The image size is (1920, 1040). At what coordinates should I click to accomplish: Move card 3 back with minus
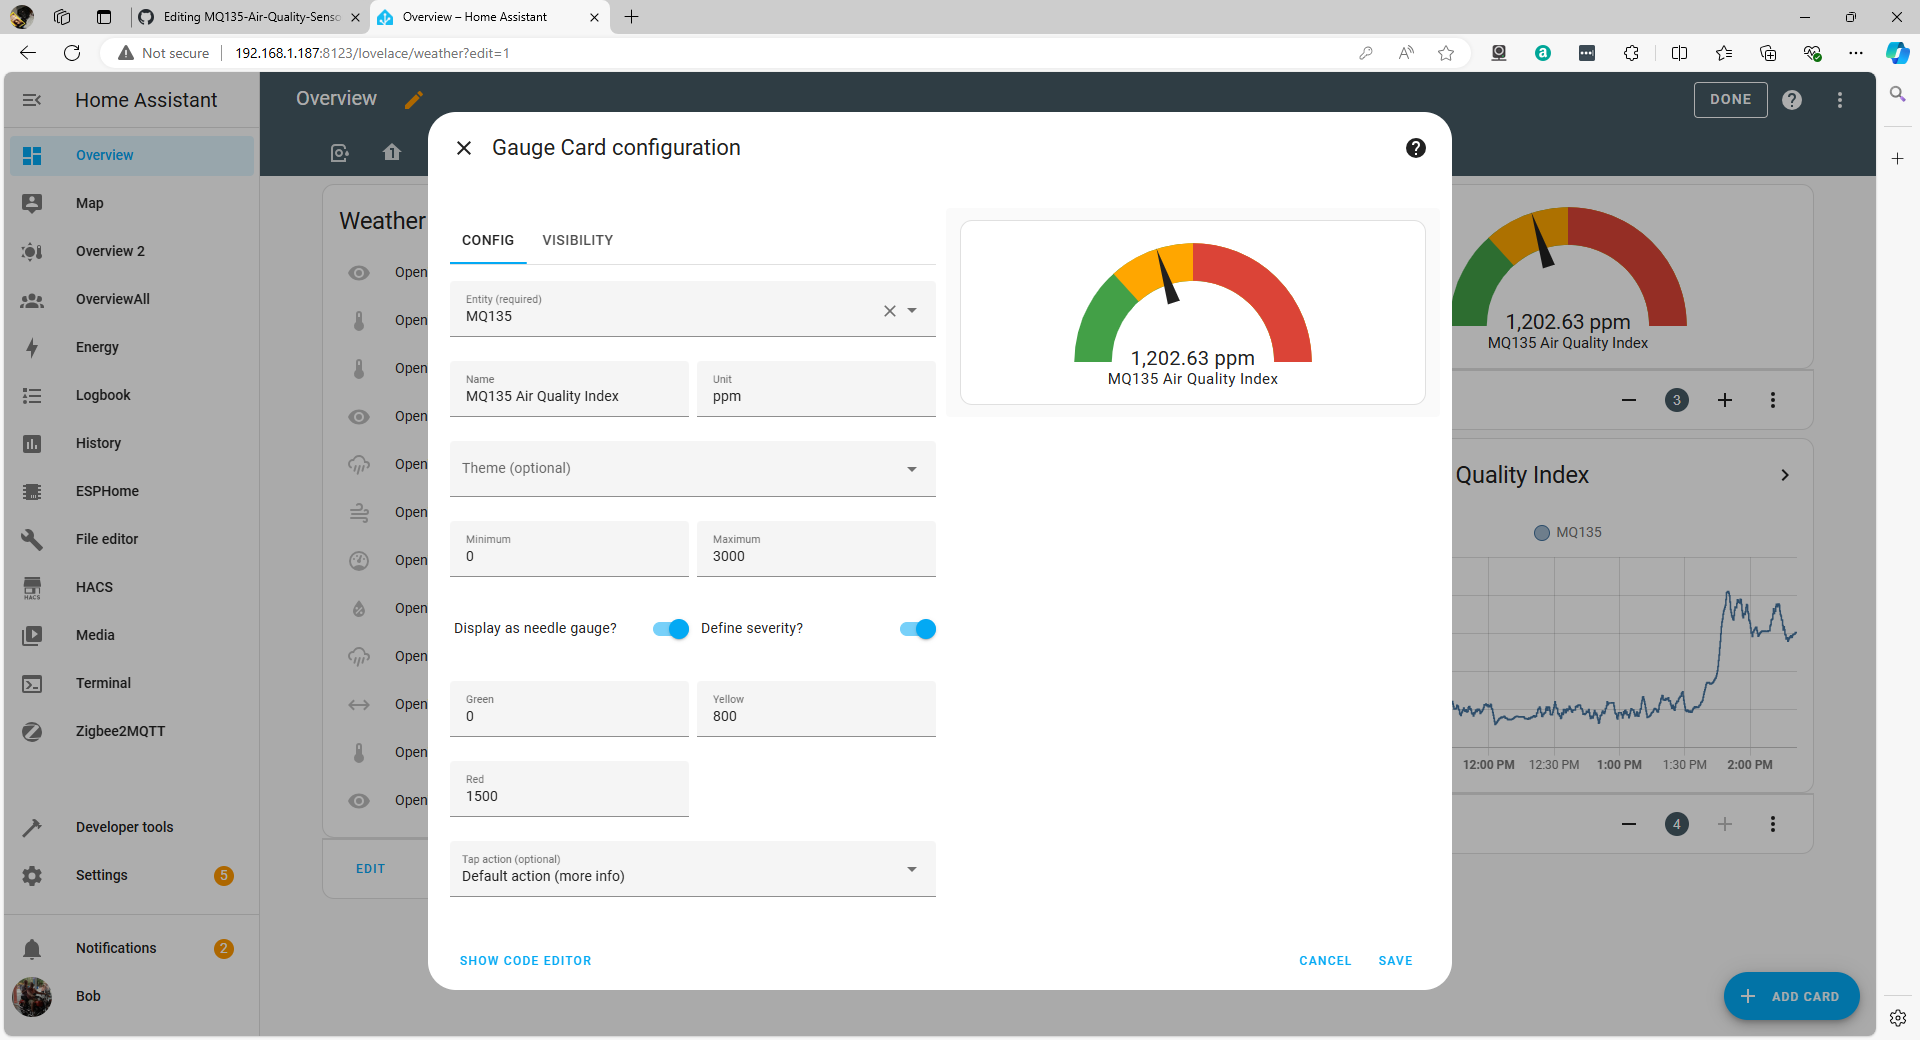[x=1629, y=400]
